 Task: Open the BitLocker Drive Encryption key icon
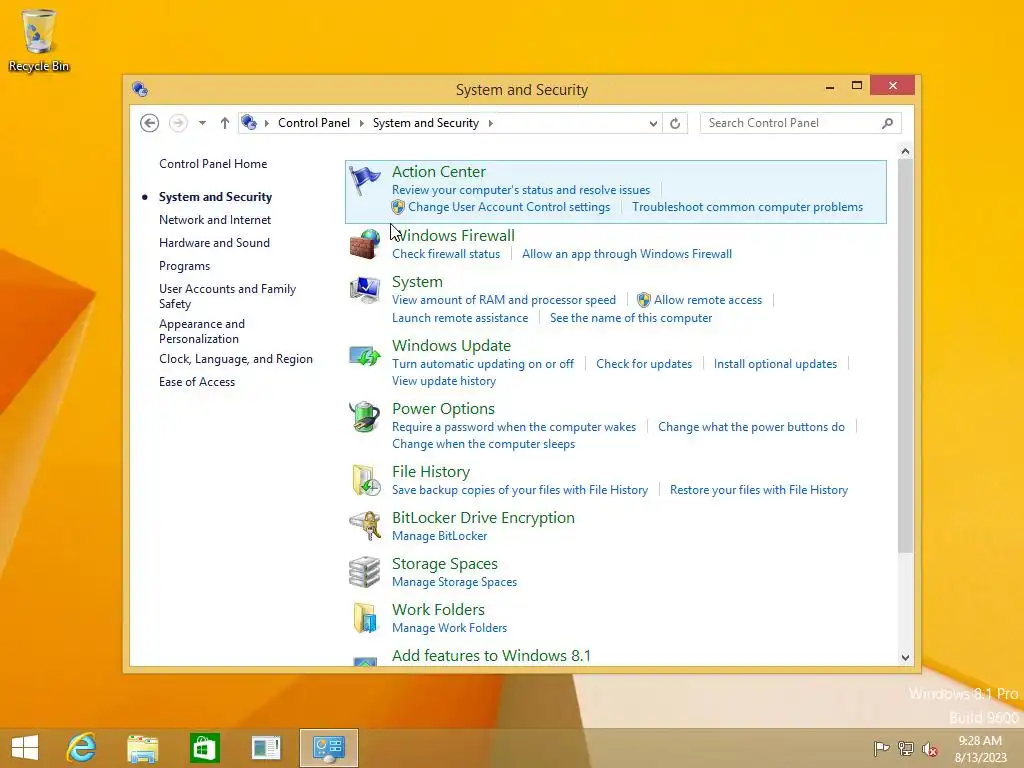[364, 526]
